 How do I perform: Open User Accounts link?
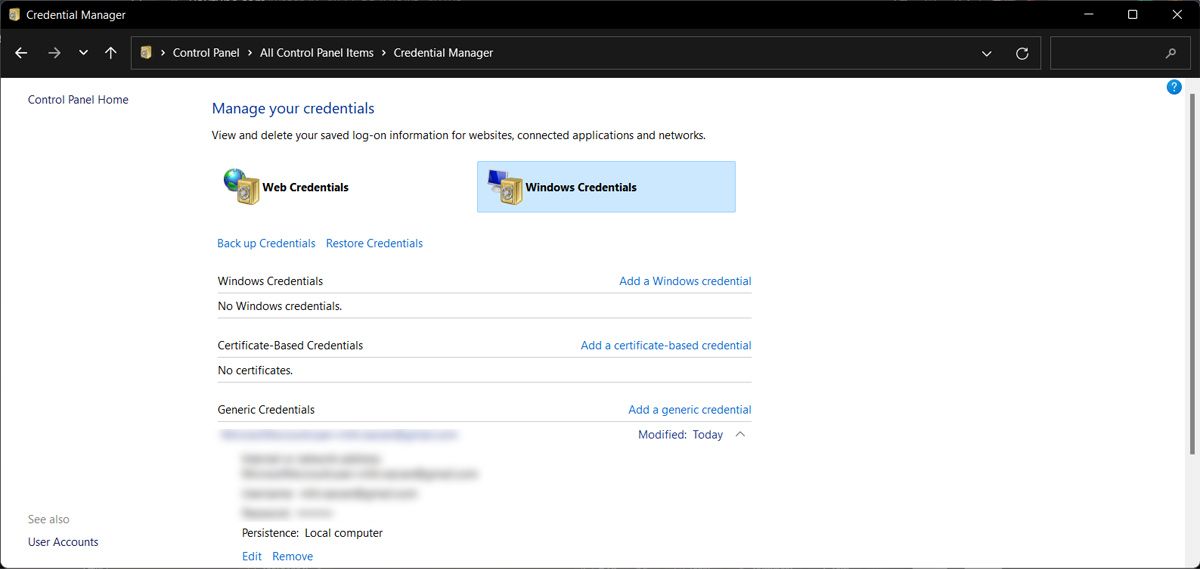click(63, 542)
